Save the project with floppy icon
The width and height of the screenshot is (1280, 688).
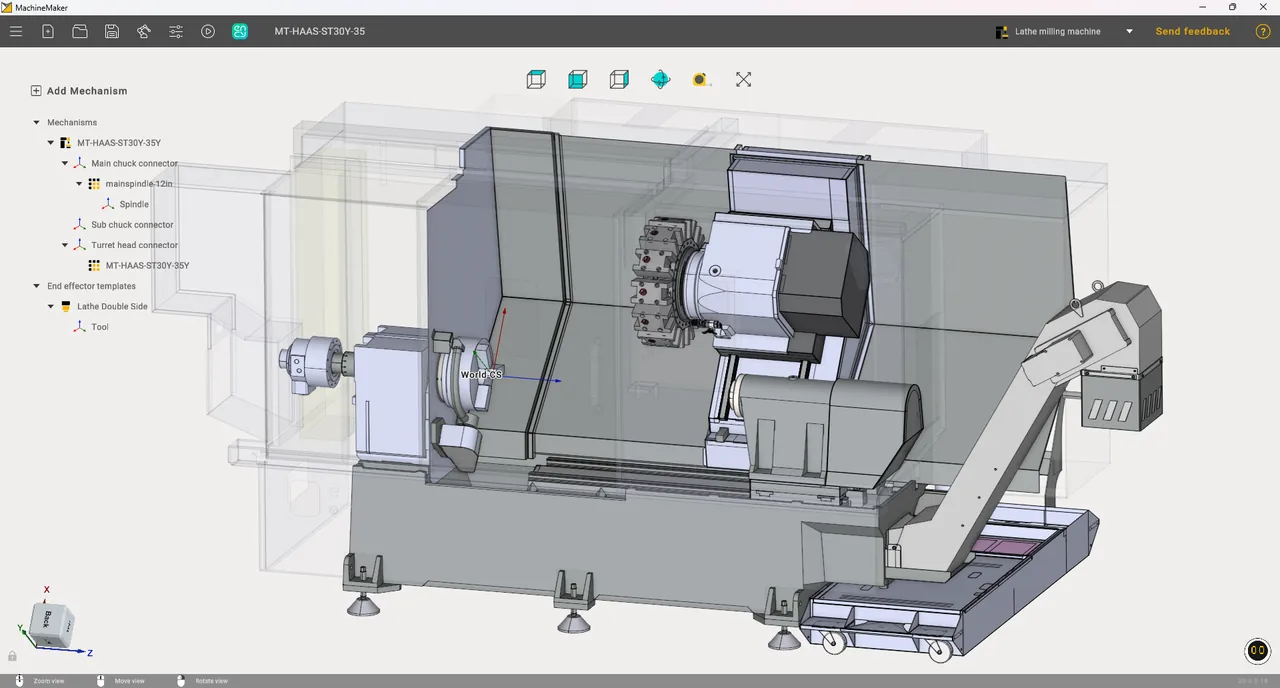pyautogui.click(x=112, y=31)
